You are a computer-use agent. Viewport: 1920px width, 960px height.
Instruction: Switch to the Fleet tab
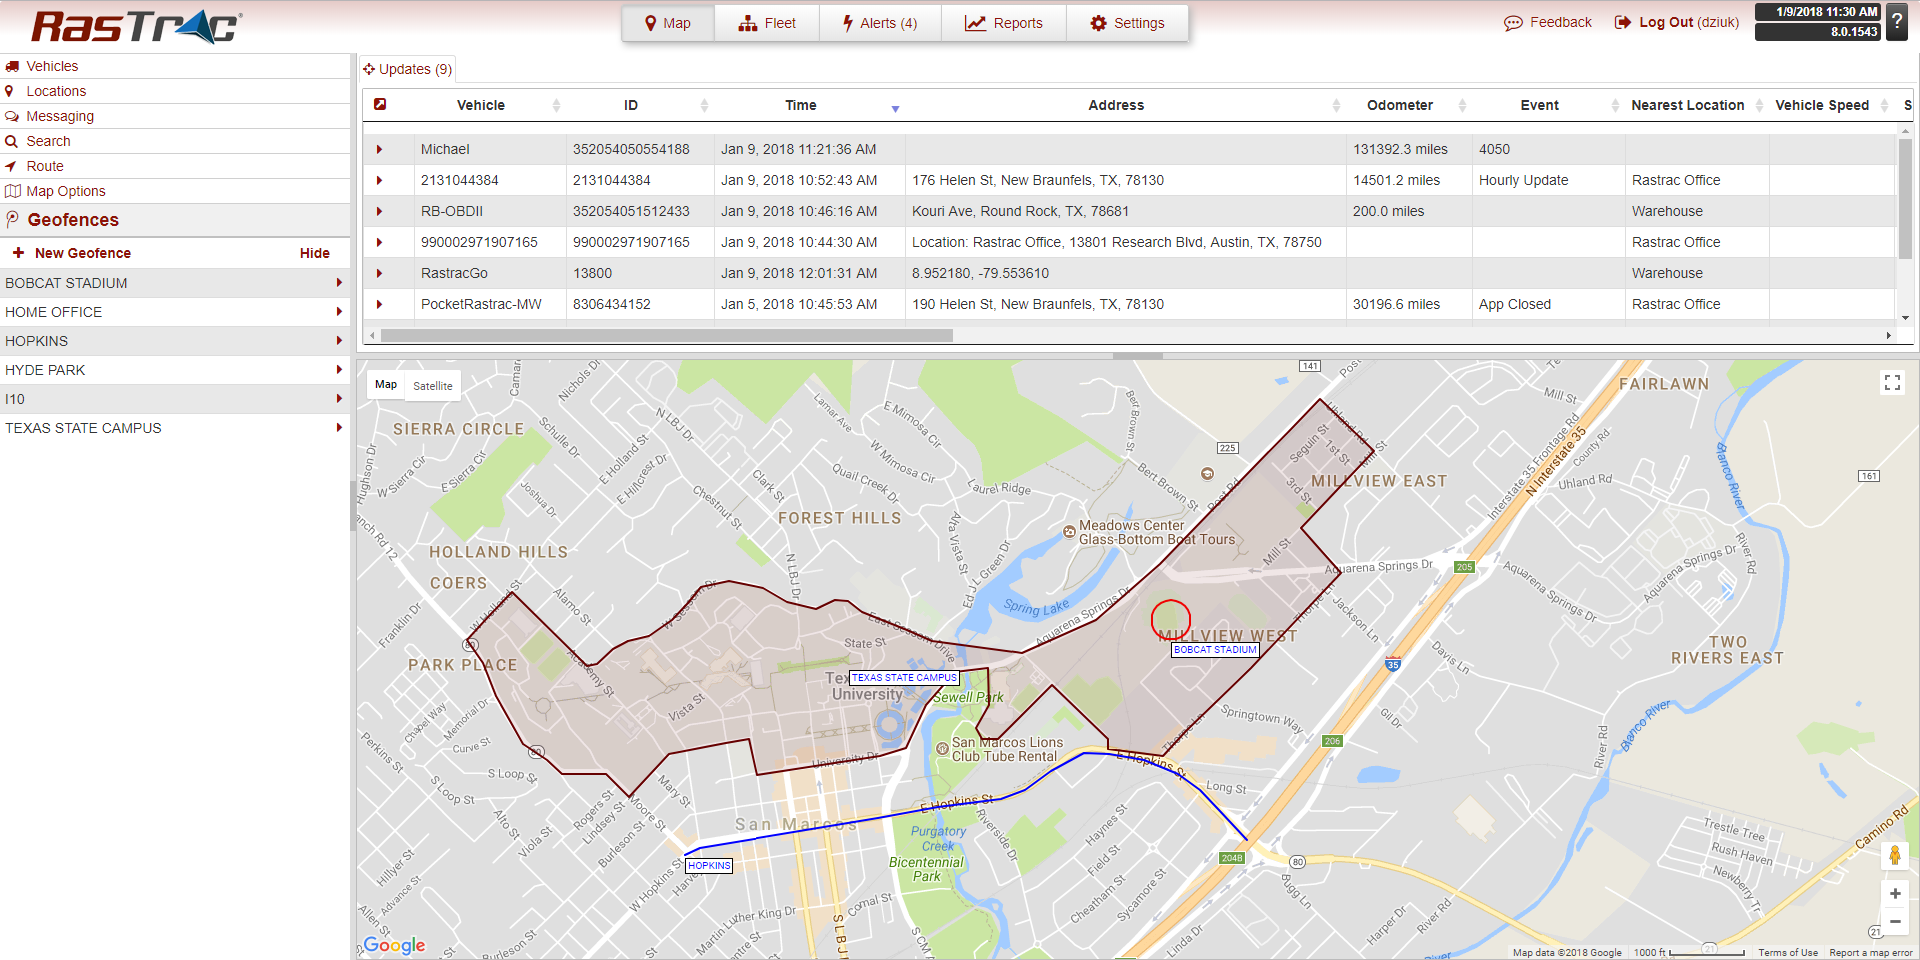point(767,22)
